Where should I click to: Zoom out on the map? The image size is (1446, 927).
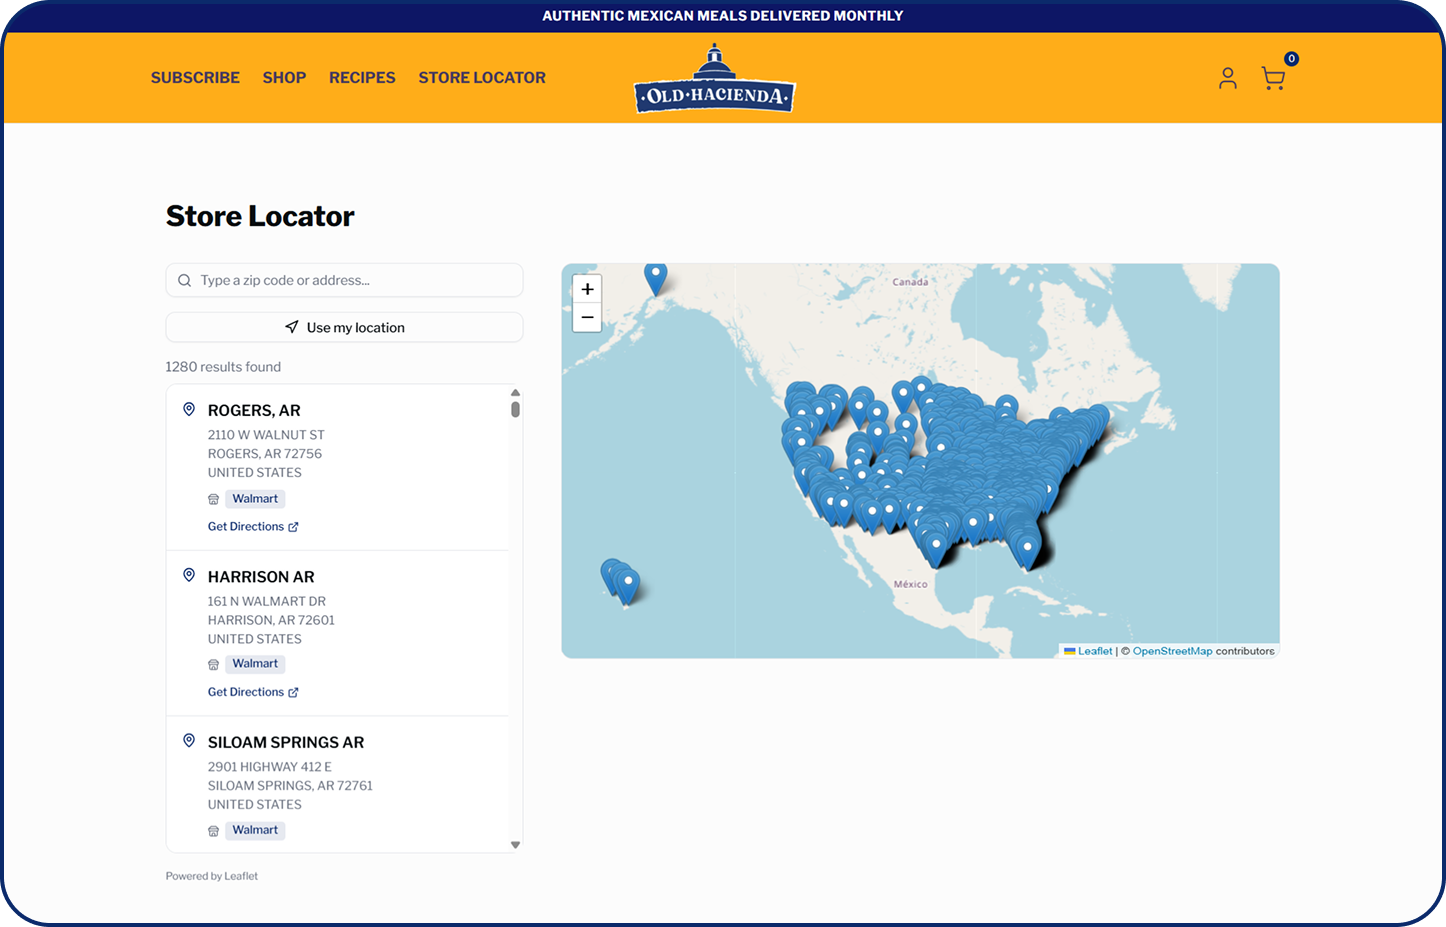[x=587, y=317]
